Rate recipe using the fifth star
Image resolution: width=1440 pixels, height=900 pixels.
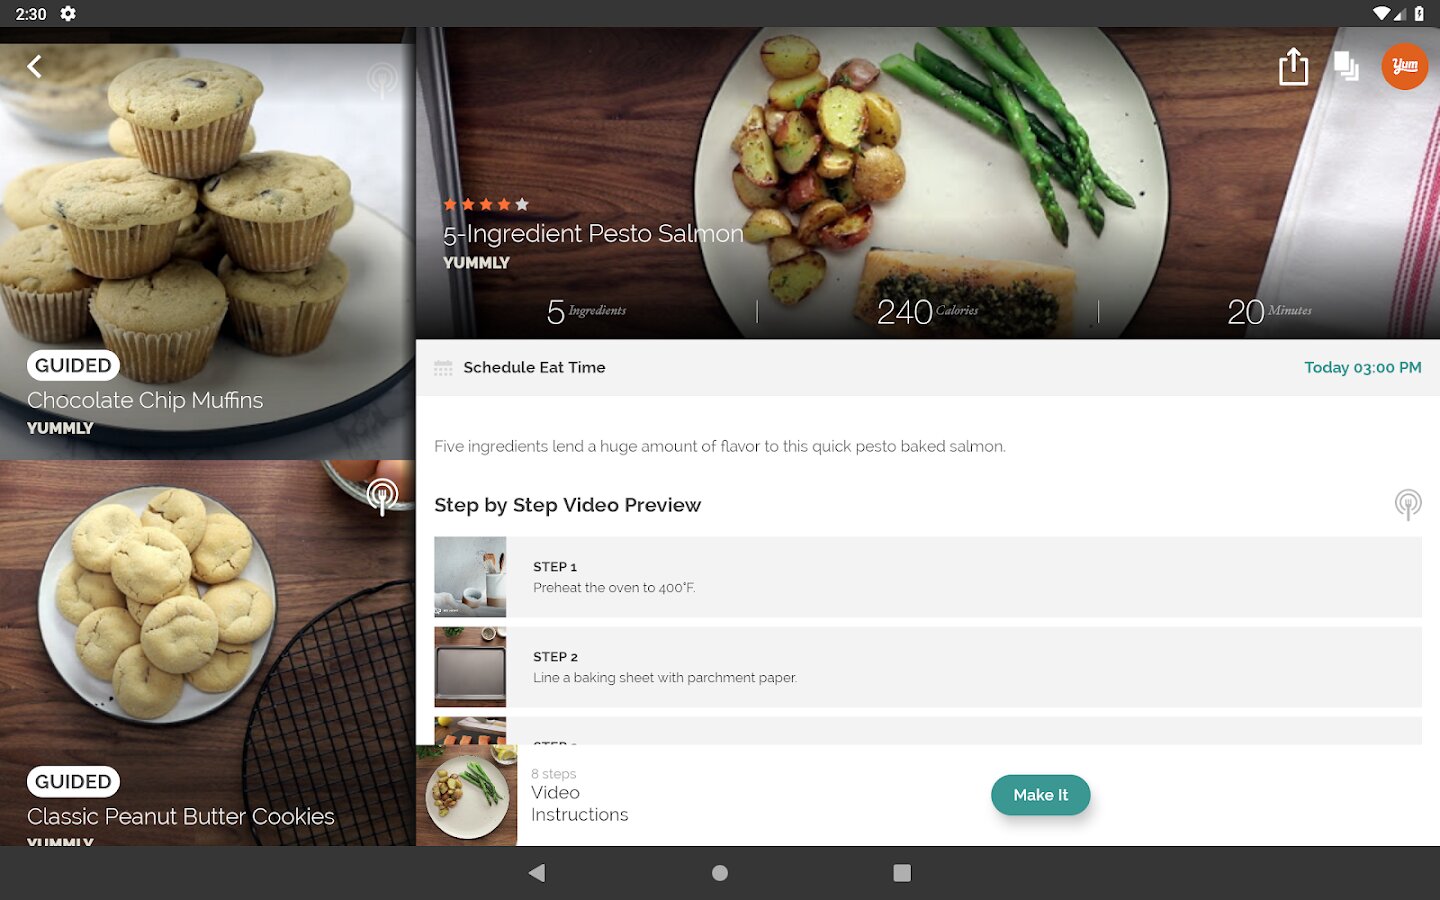click(x=522, y=204)
